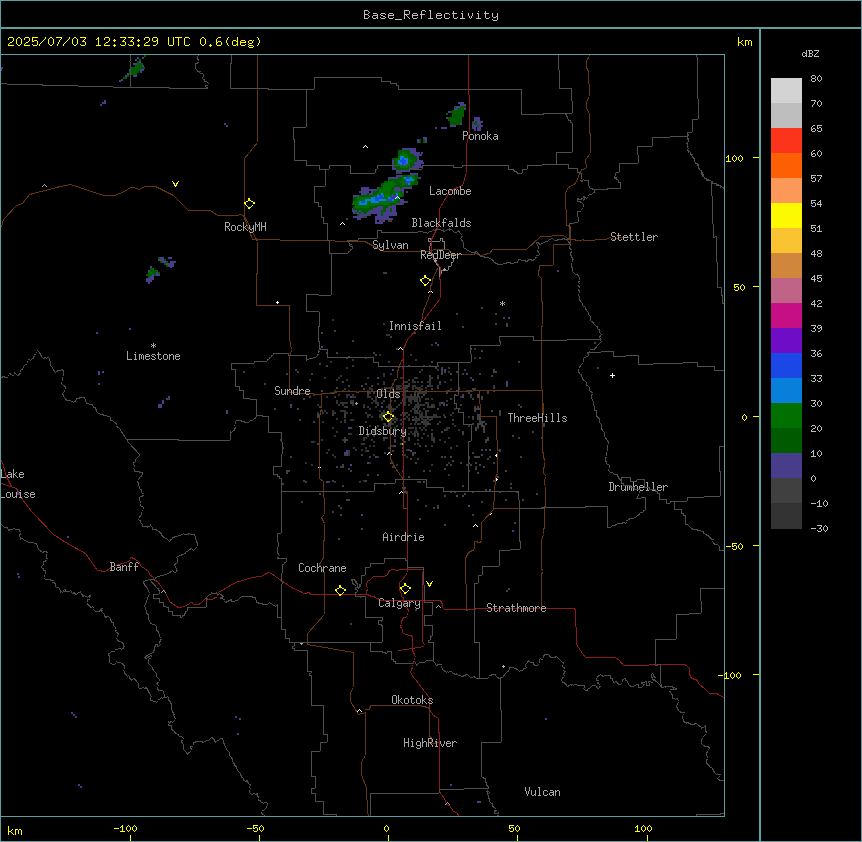Click the green color swatch for 30 dBZ
Viewport: 862px width, 842px height.
[x=786, y=416]
